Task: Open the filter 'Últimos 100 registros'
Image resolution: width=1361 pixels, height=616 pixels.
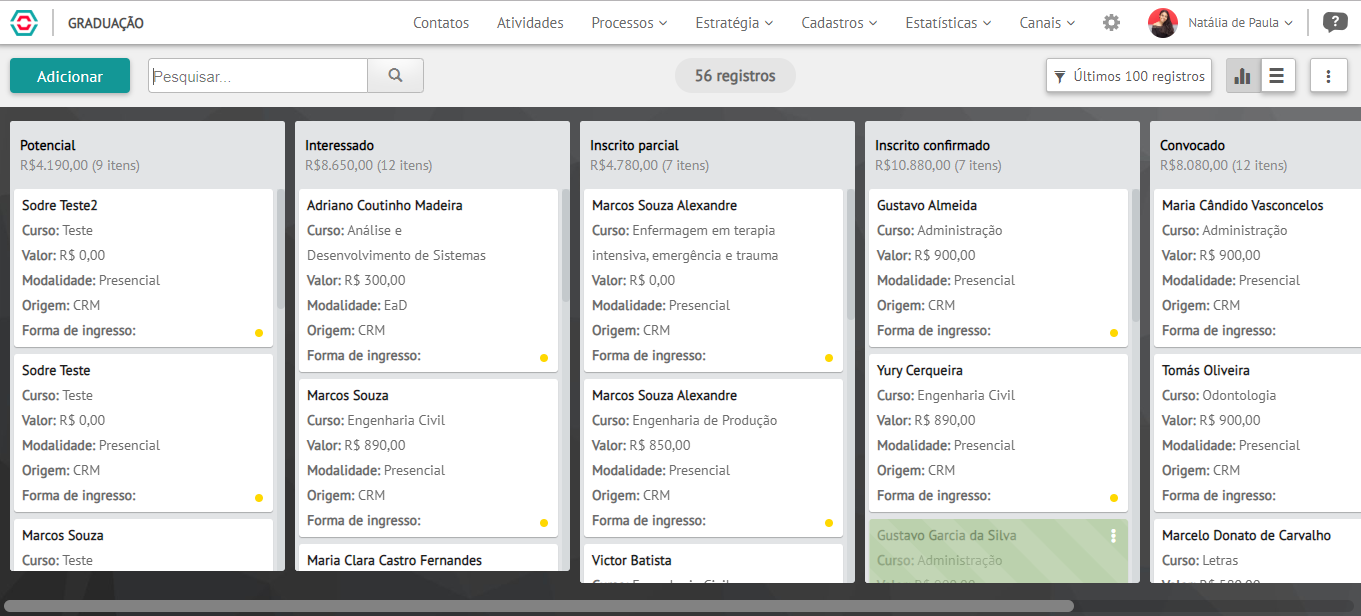Action: pos(1129,76)
